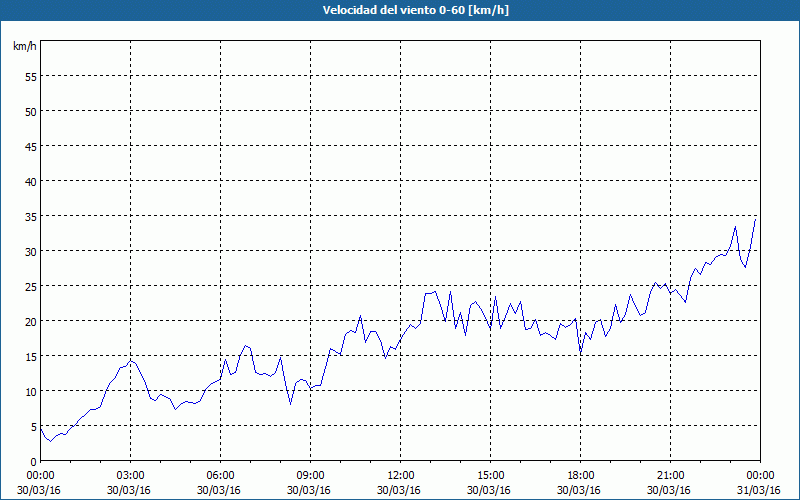
Task: Click the 18:00 time axis label
Action: [x=581, y=476]
